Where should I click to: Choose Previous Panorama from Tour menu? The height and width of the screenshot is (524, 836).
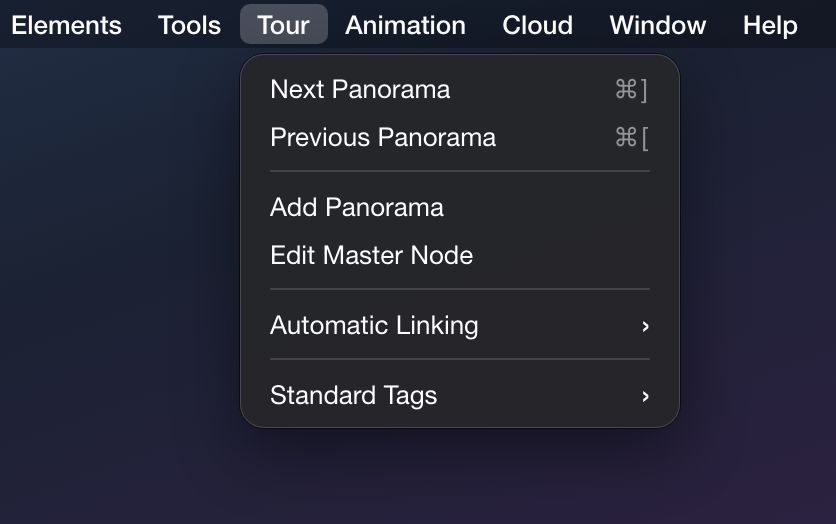tap(460, 138)
